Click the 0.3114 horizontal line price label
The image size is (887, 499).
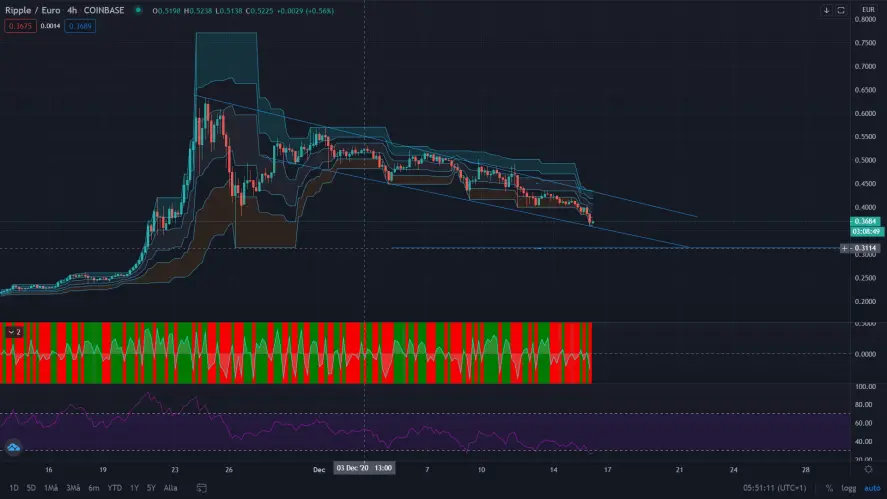[866, 248]
